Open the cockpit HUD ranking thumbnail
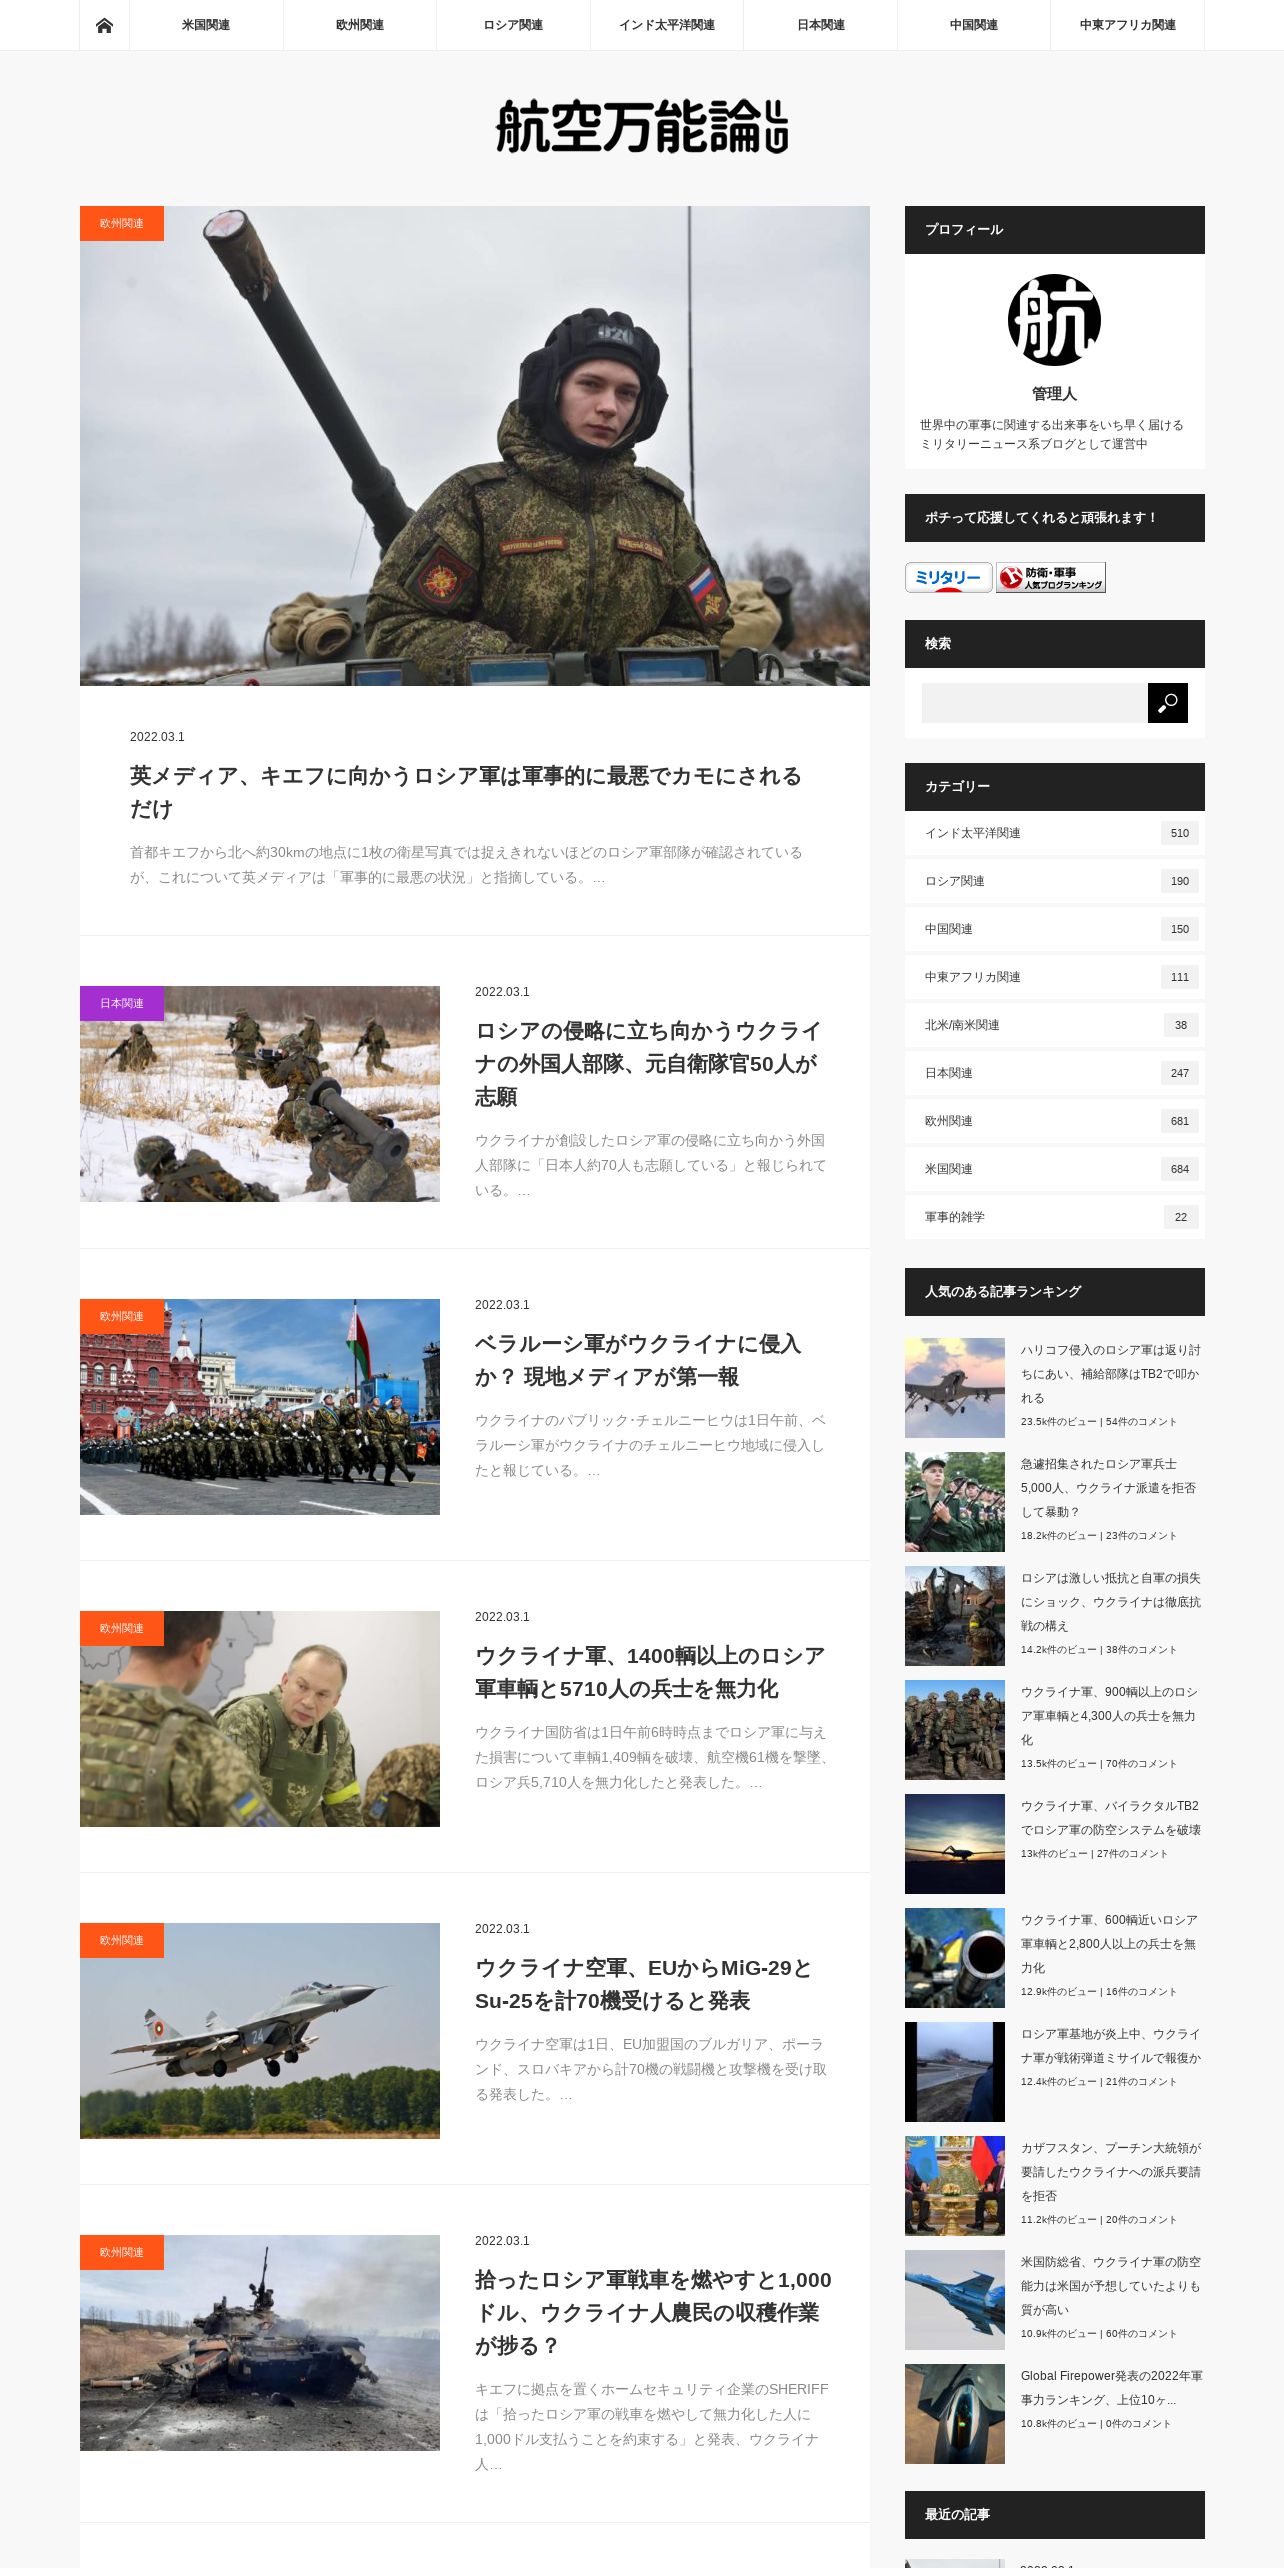The width and height of the screenshot is (1284, 2568). (955, 2414)
